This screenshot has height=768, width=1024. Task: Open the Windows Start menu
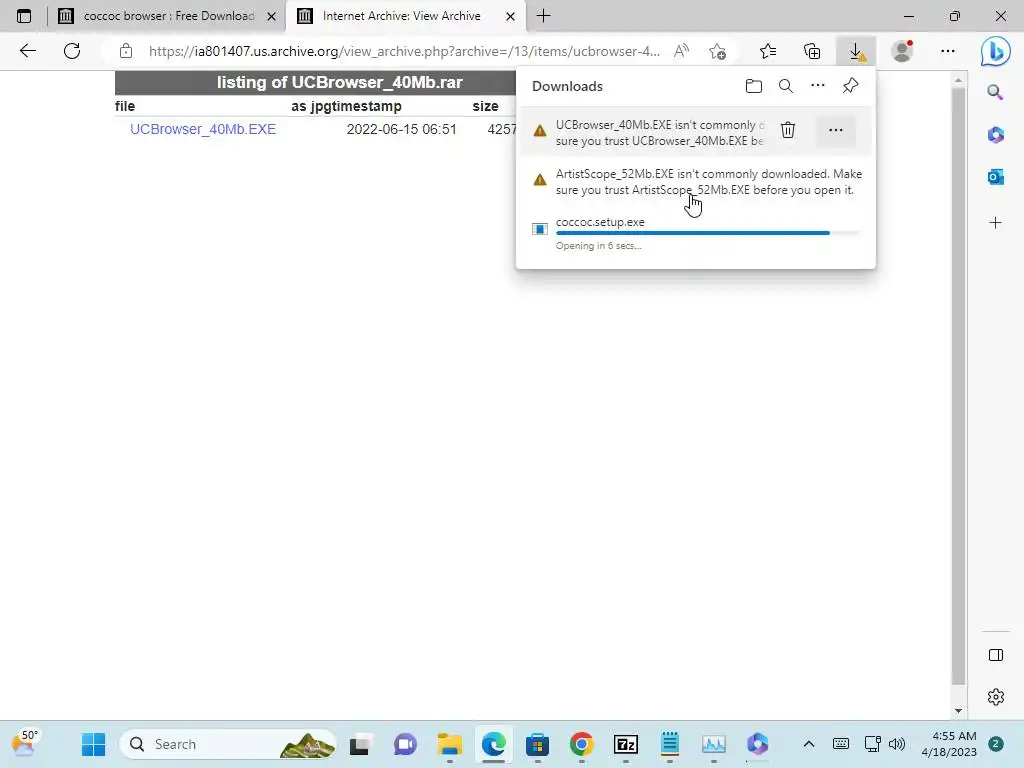pyautogui.click(x=93, y=744)
